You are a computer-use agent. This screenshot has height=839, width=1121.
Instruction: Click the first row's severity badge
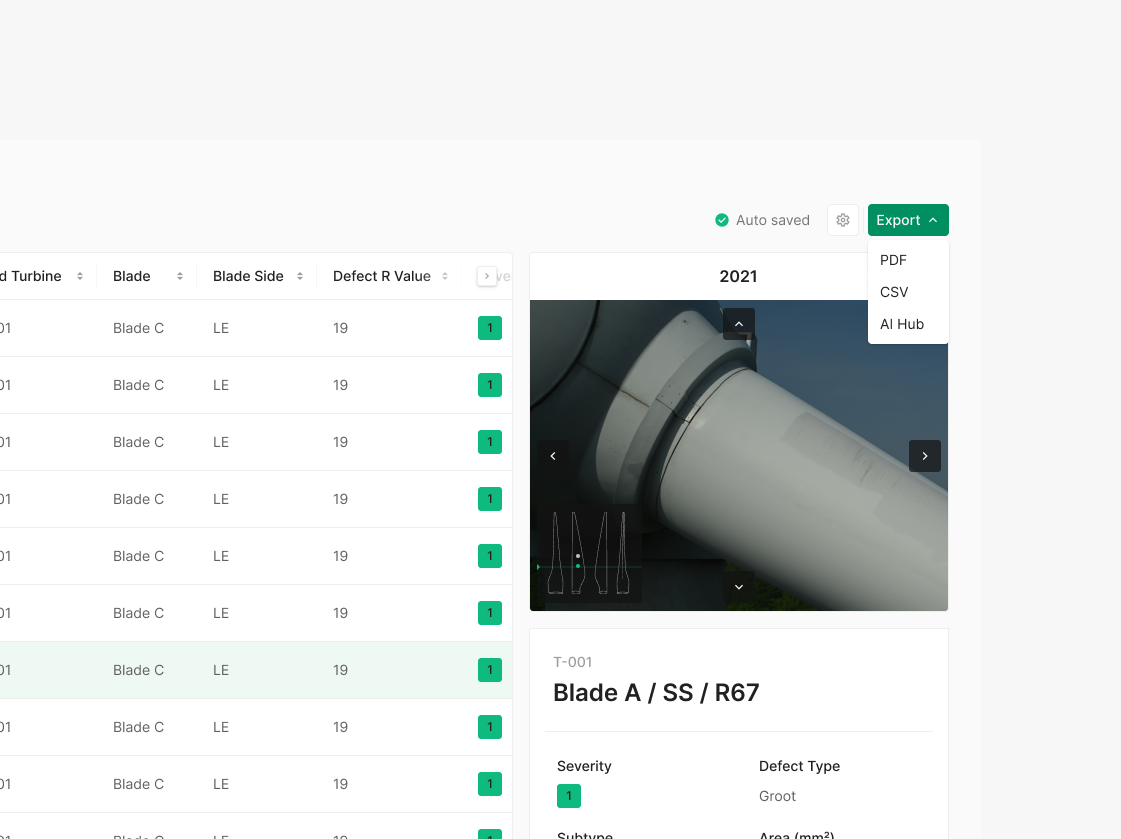coord(490,328)
